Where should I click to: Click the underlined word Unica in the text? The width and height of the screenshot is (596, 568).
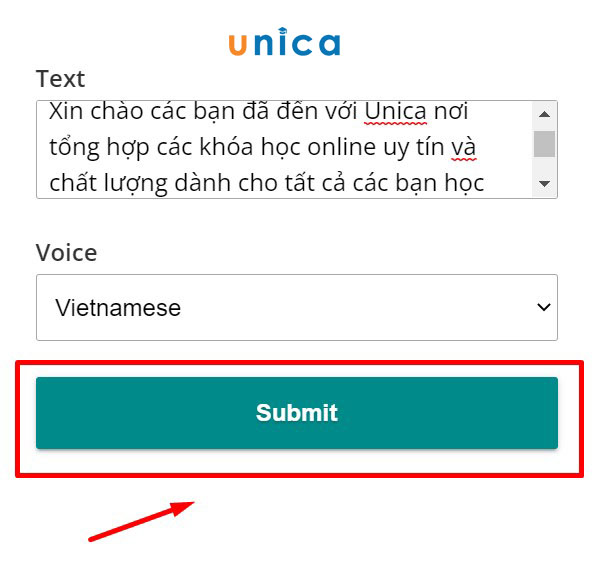coord(395,111)
